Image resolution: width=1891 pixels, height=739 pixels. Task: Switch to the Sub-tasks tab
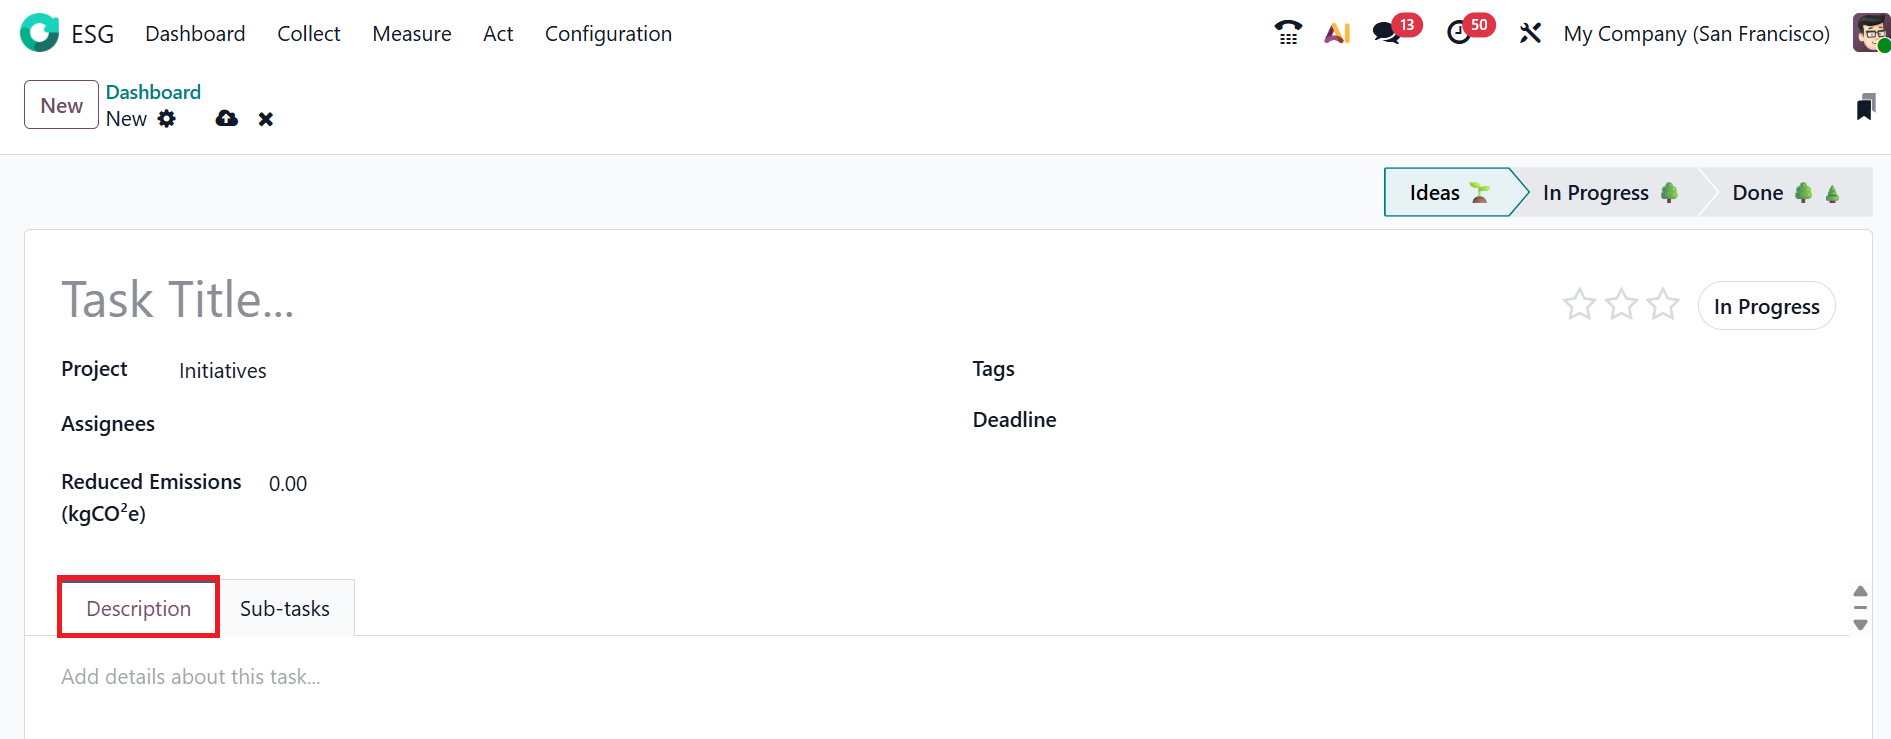pos(285,608)
